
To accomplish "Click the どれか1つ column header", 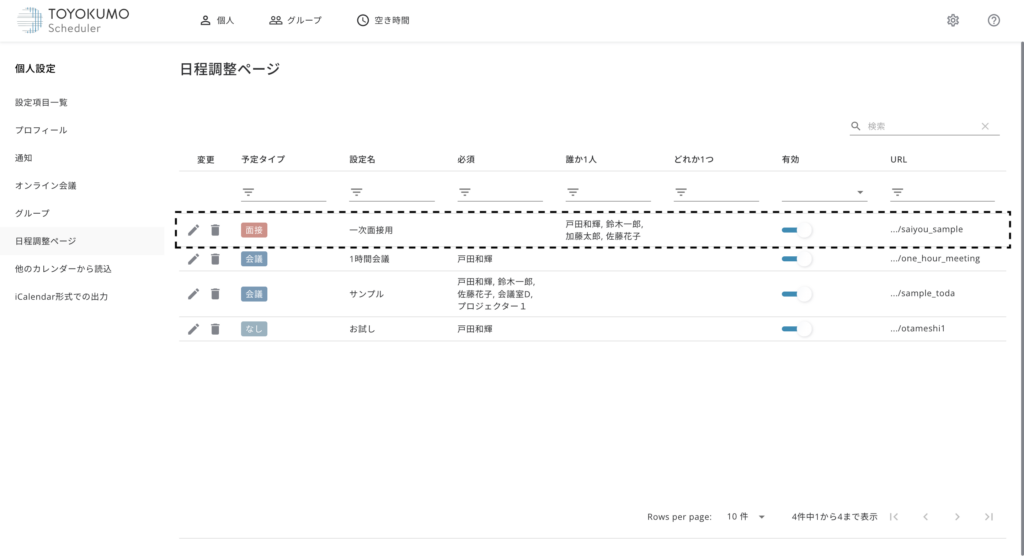I will click(694, 159).
